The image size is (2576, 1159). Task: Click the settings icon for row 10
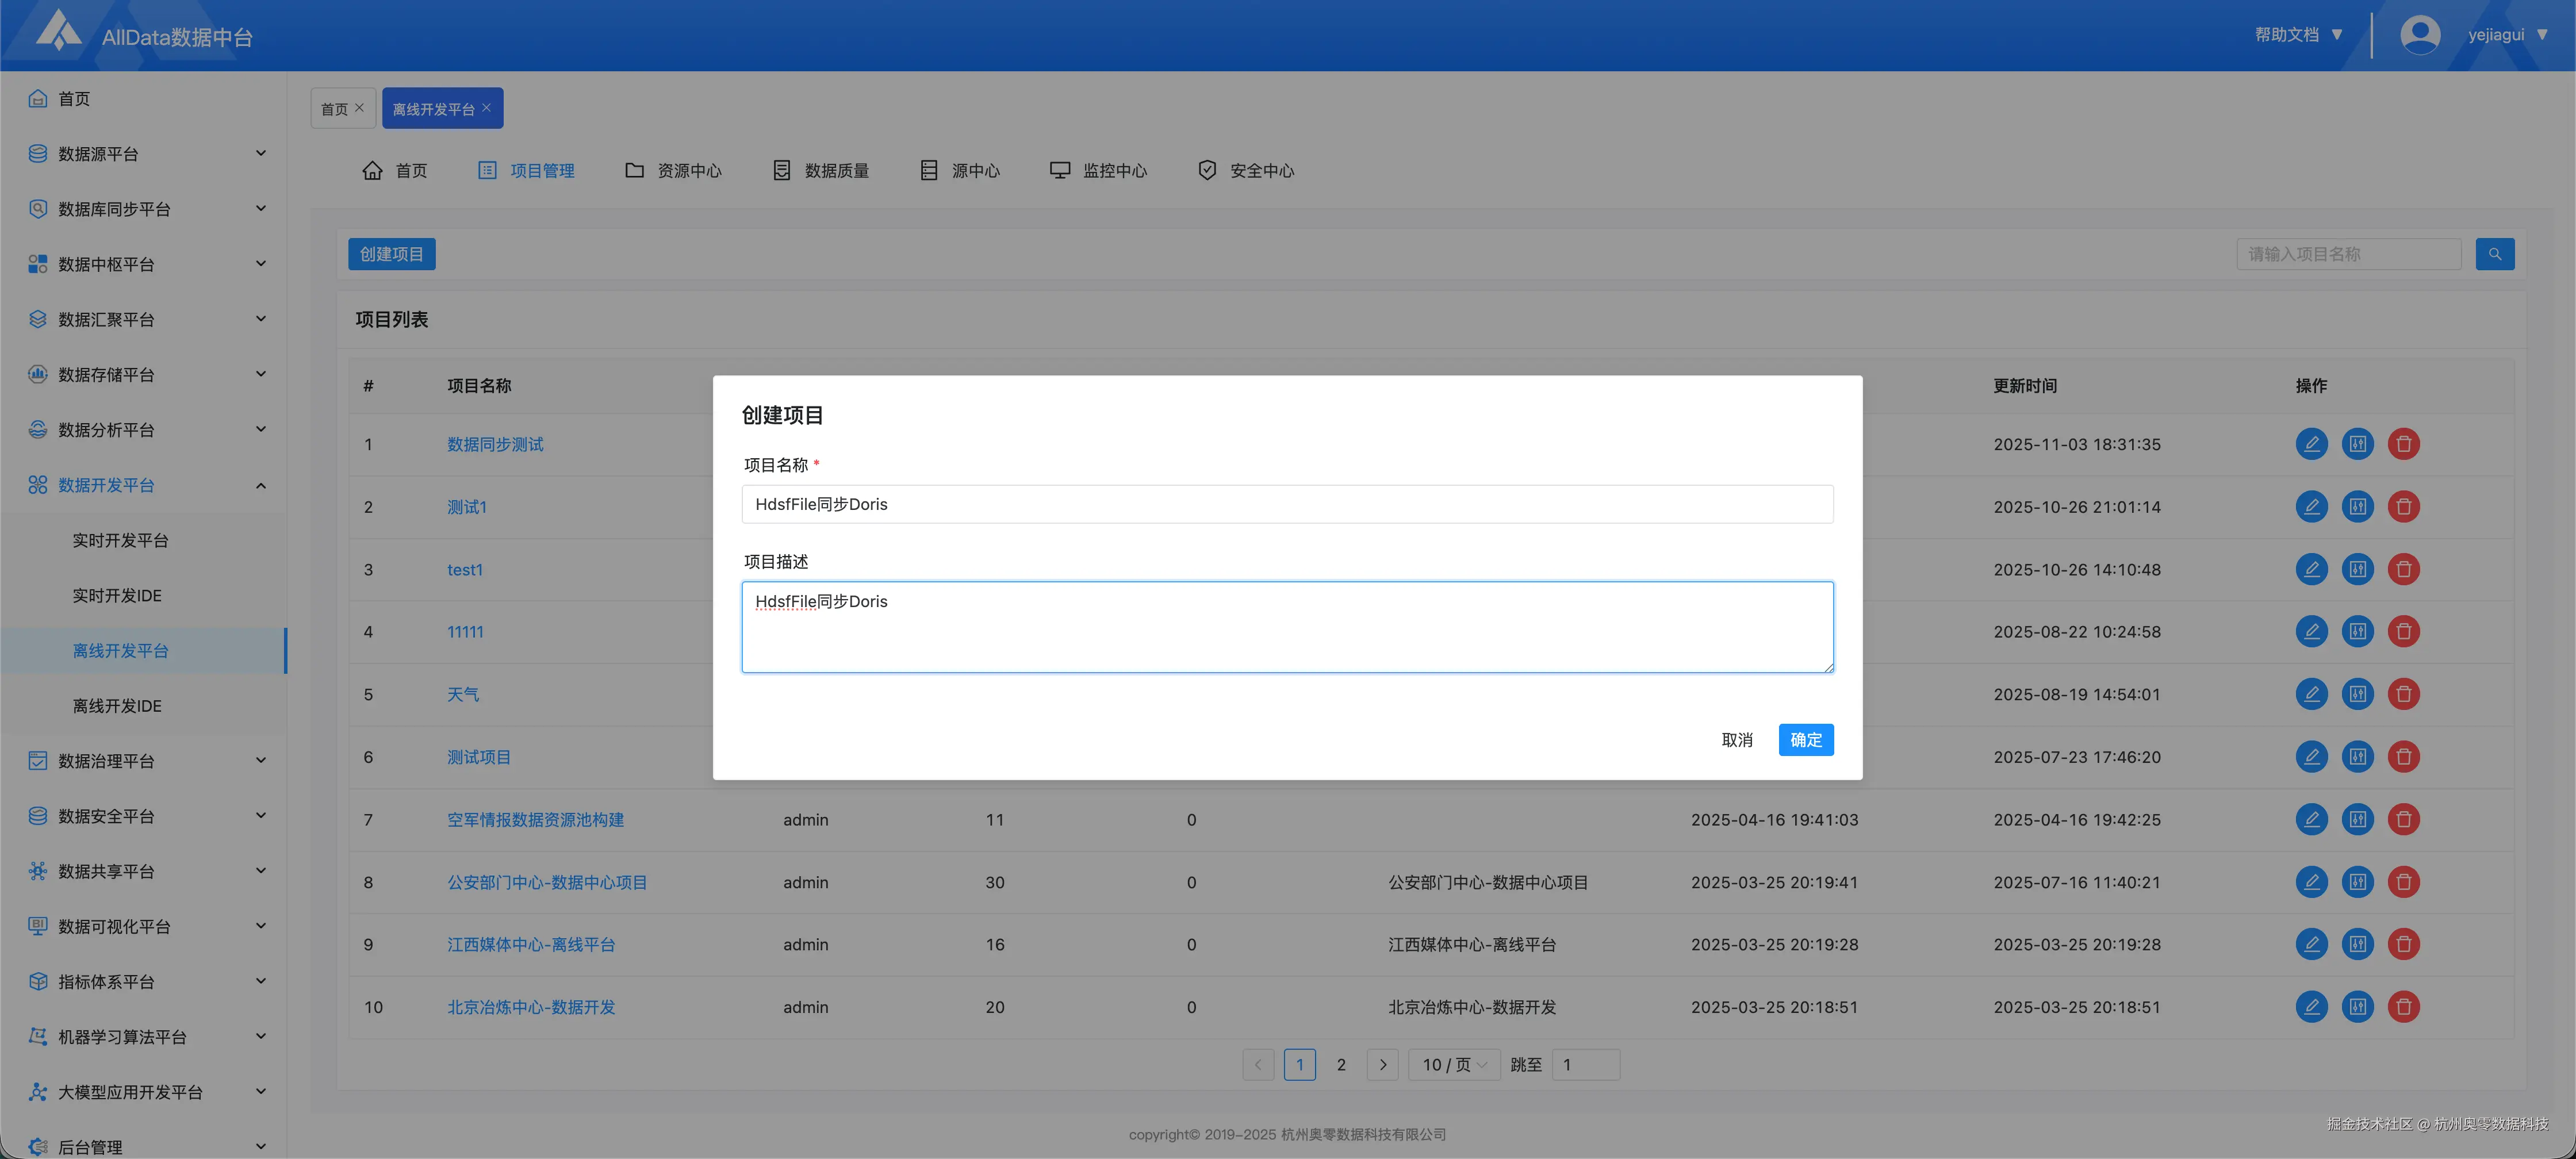click(x=2357, y=1007)
